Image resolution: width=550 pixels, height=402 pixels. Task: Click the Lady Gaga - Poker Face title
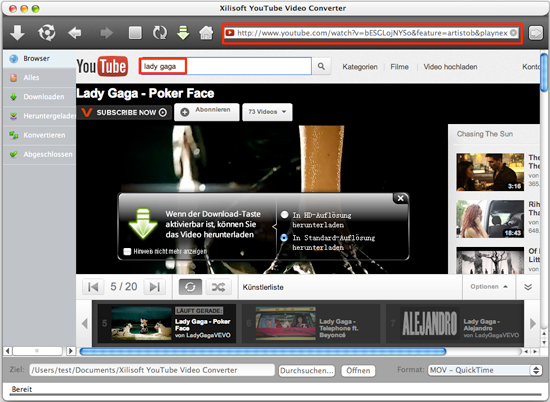145,93
